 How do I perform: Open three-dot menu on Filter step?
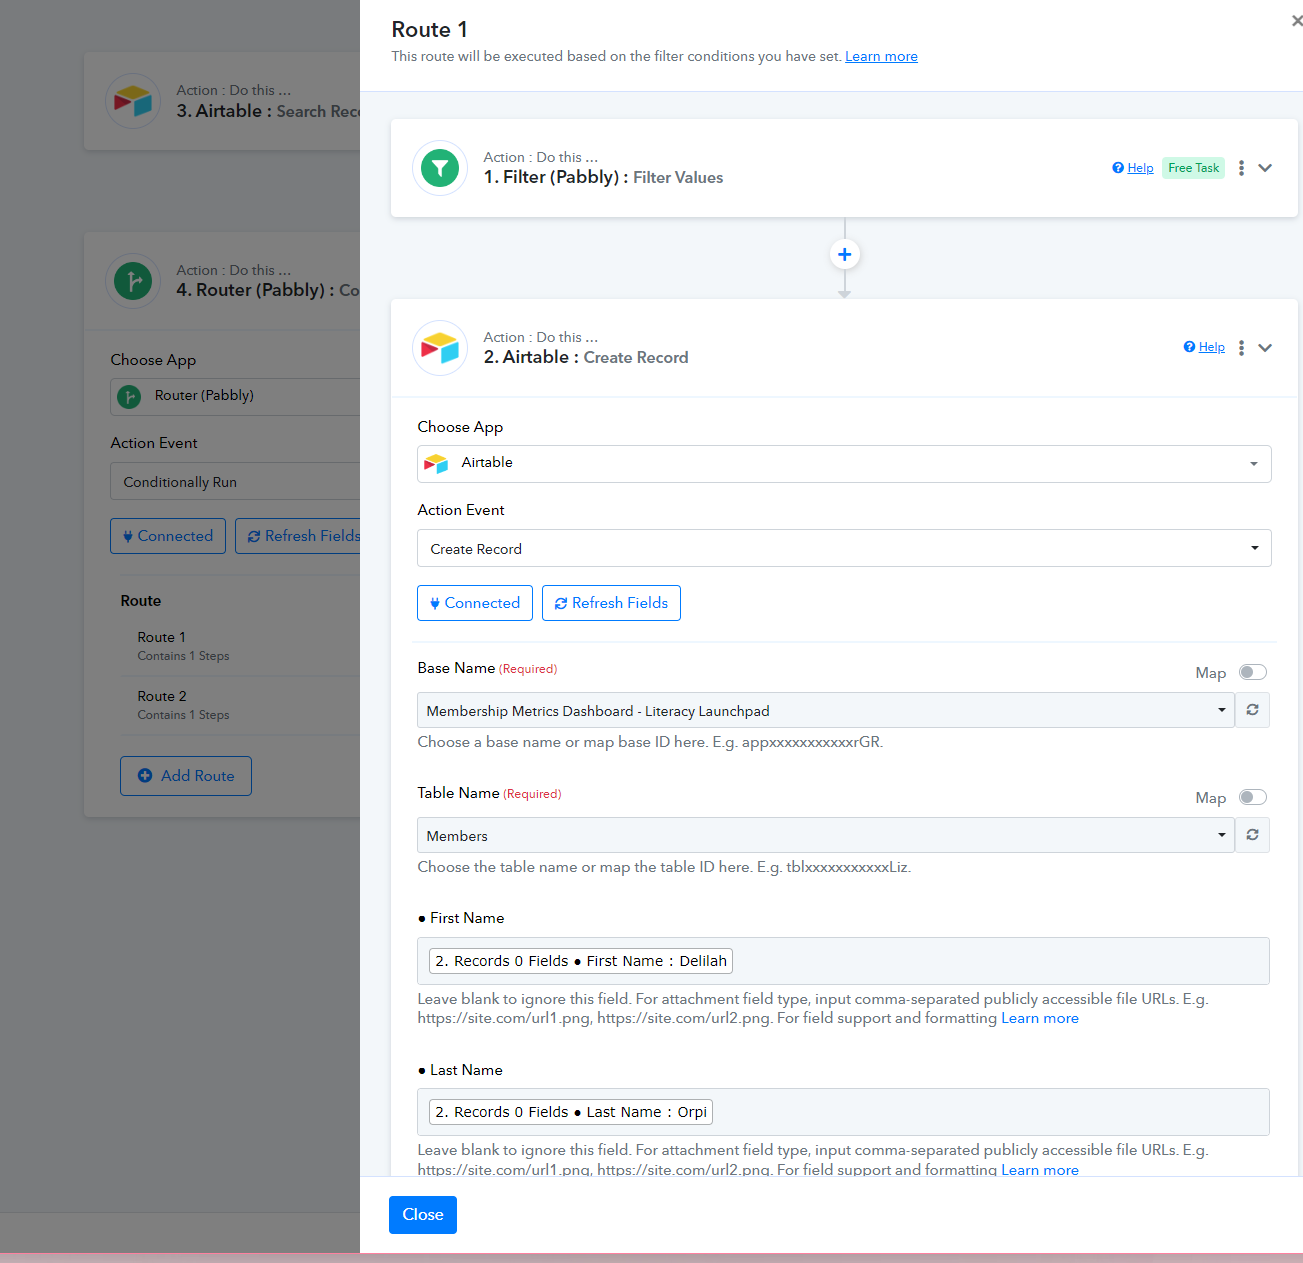[1241, 168]
